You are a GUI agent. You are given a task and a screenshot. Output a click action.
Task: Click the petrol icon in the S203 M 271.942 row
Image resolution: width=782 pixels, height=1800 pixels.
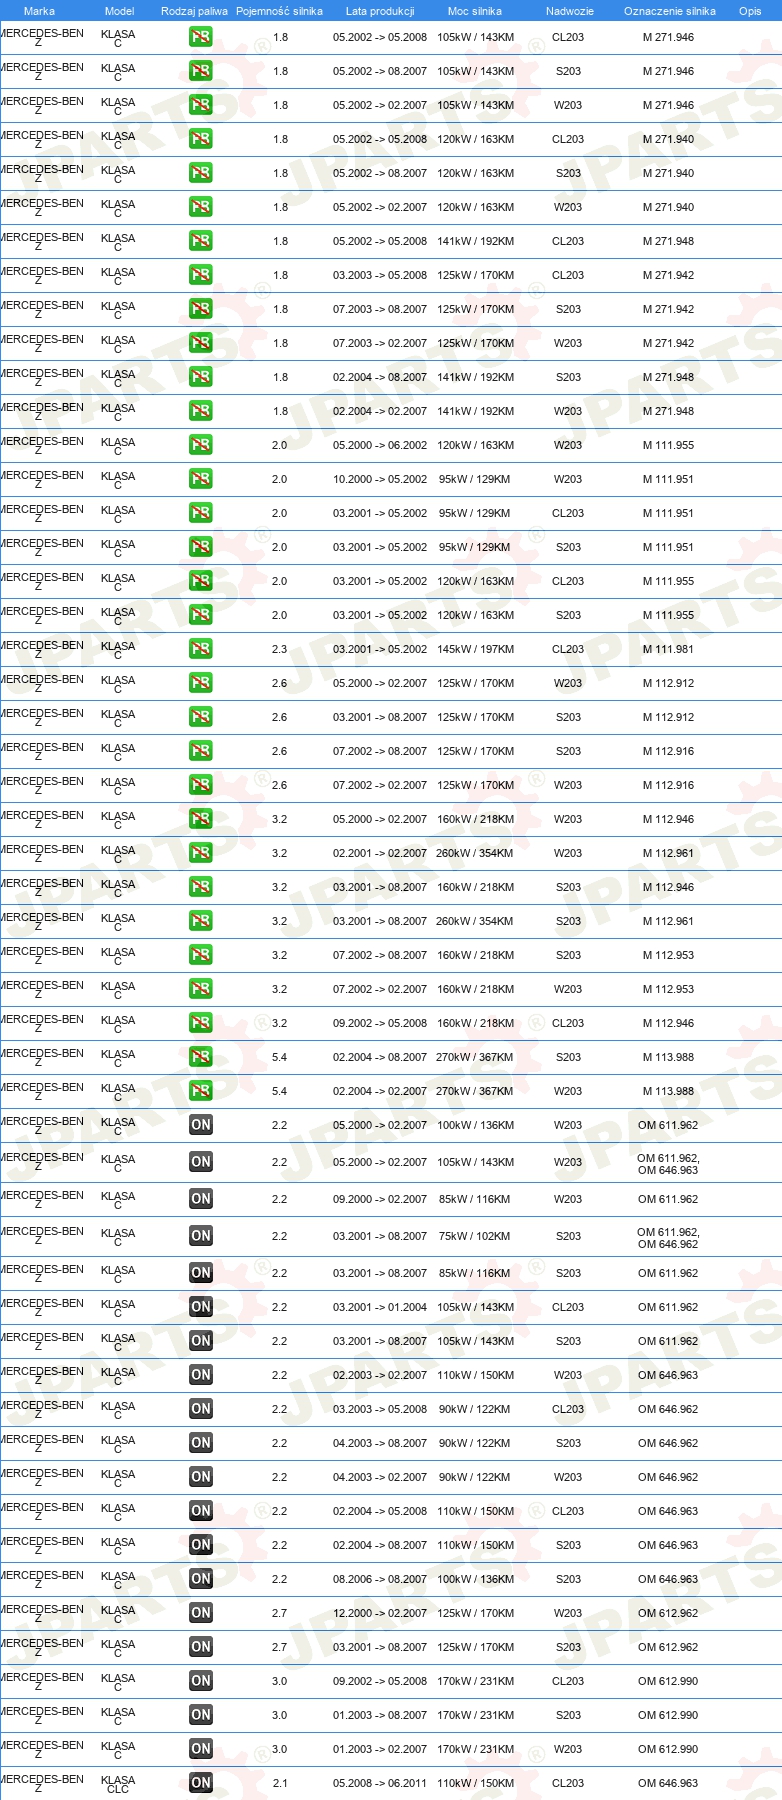[x=200, y=309]
